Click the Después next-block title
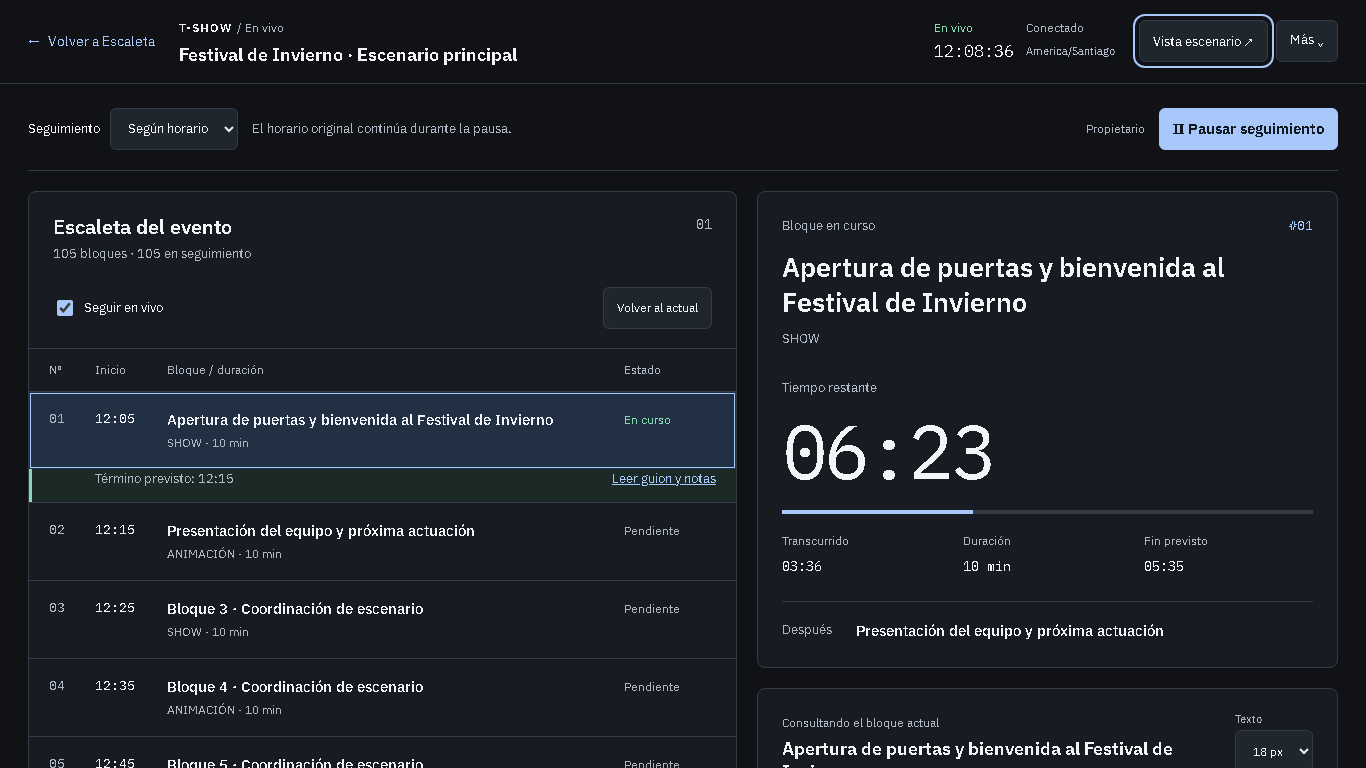The width and height of the screenshot is (1366, 768). pos(1010,631)
